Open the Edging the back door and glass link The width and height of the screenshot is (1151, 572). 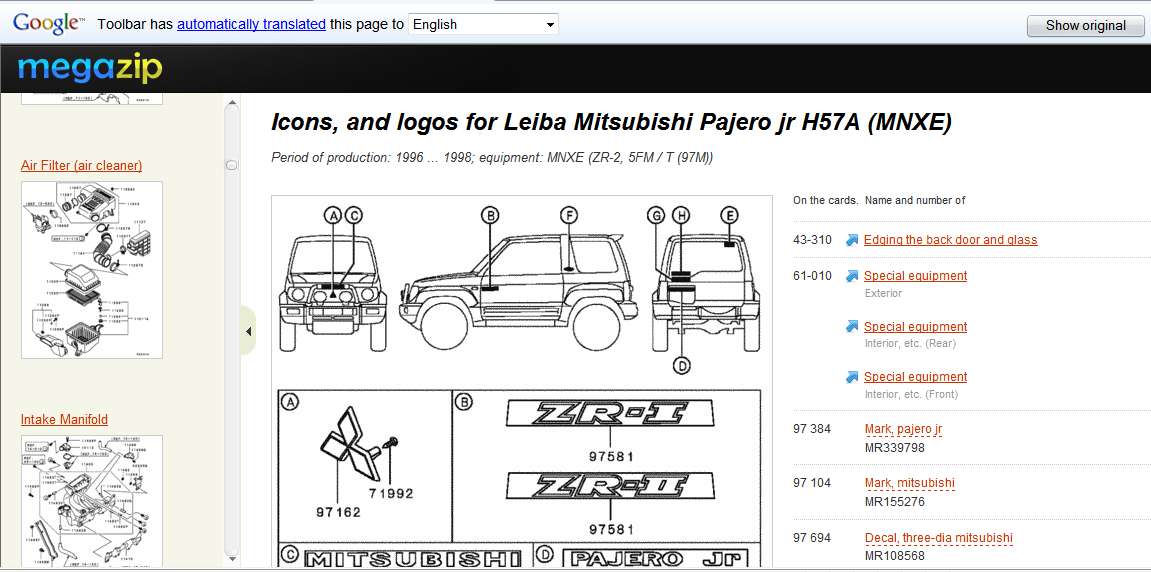pyautogui.click(x=950, y=240)
